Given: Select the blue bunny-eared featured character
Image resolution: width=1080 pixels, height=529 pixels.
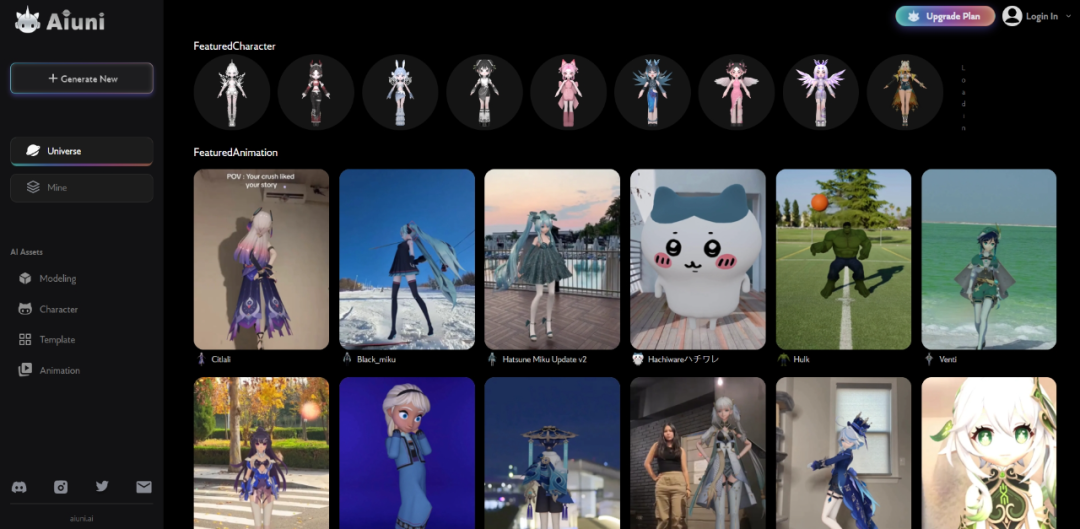Looking at the screenshot, I should click(x=400, y=92).
